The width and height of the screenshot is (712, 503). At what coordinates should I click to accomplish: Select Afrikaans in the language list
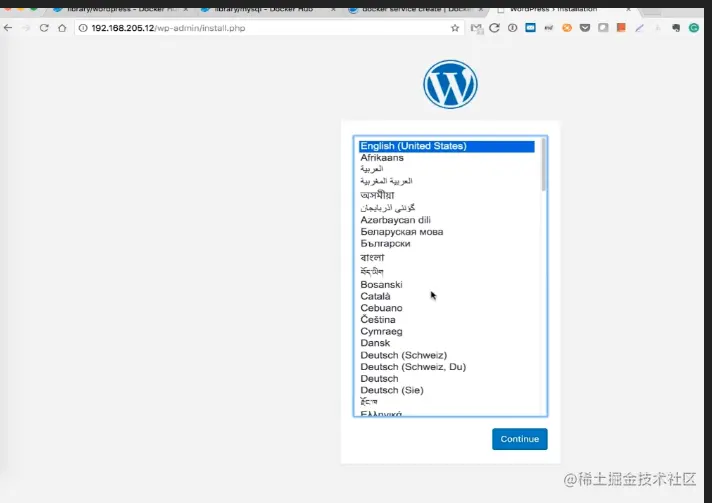(x=382, y=158)
